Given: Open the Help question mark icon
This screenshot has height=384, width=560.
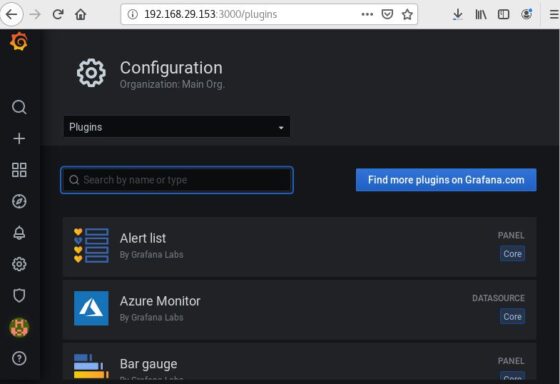Looking at the screenshot, I should click(x=19, y=358).
